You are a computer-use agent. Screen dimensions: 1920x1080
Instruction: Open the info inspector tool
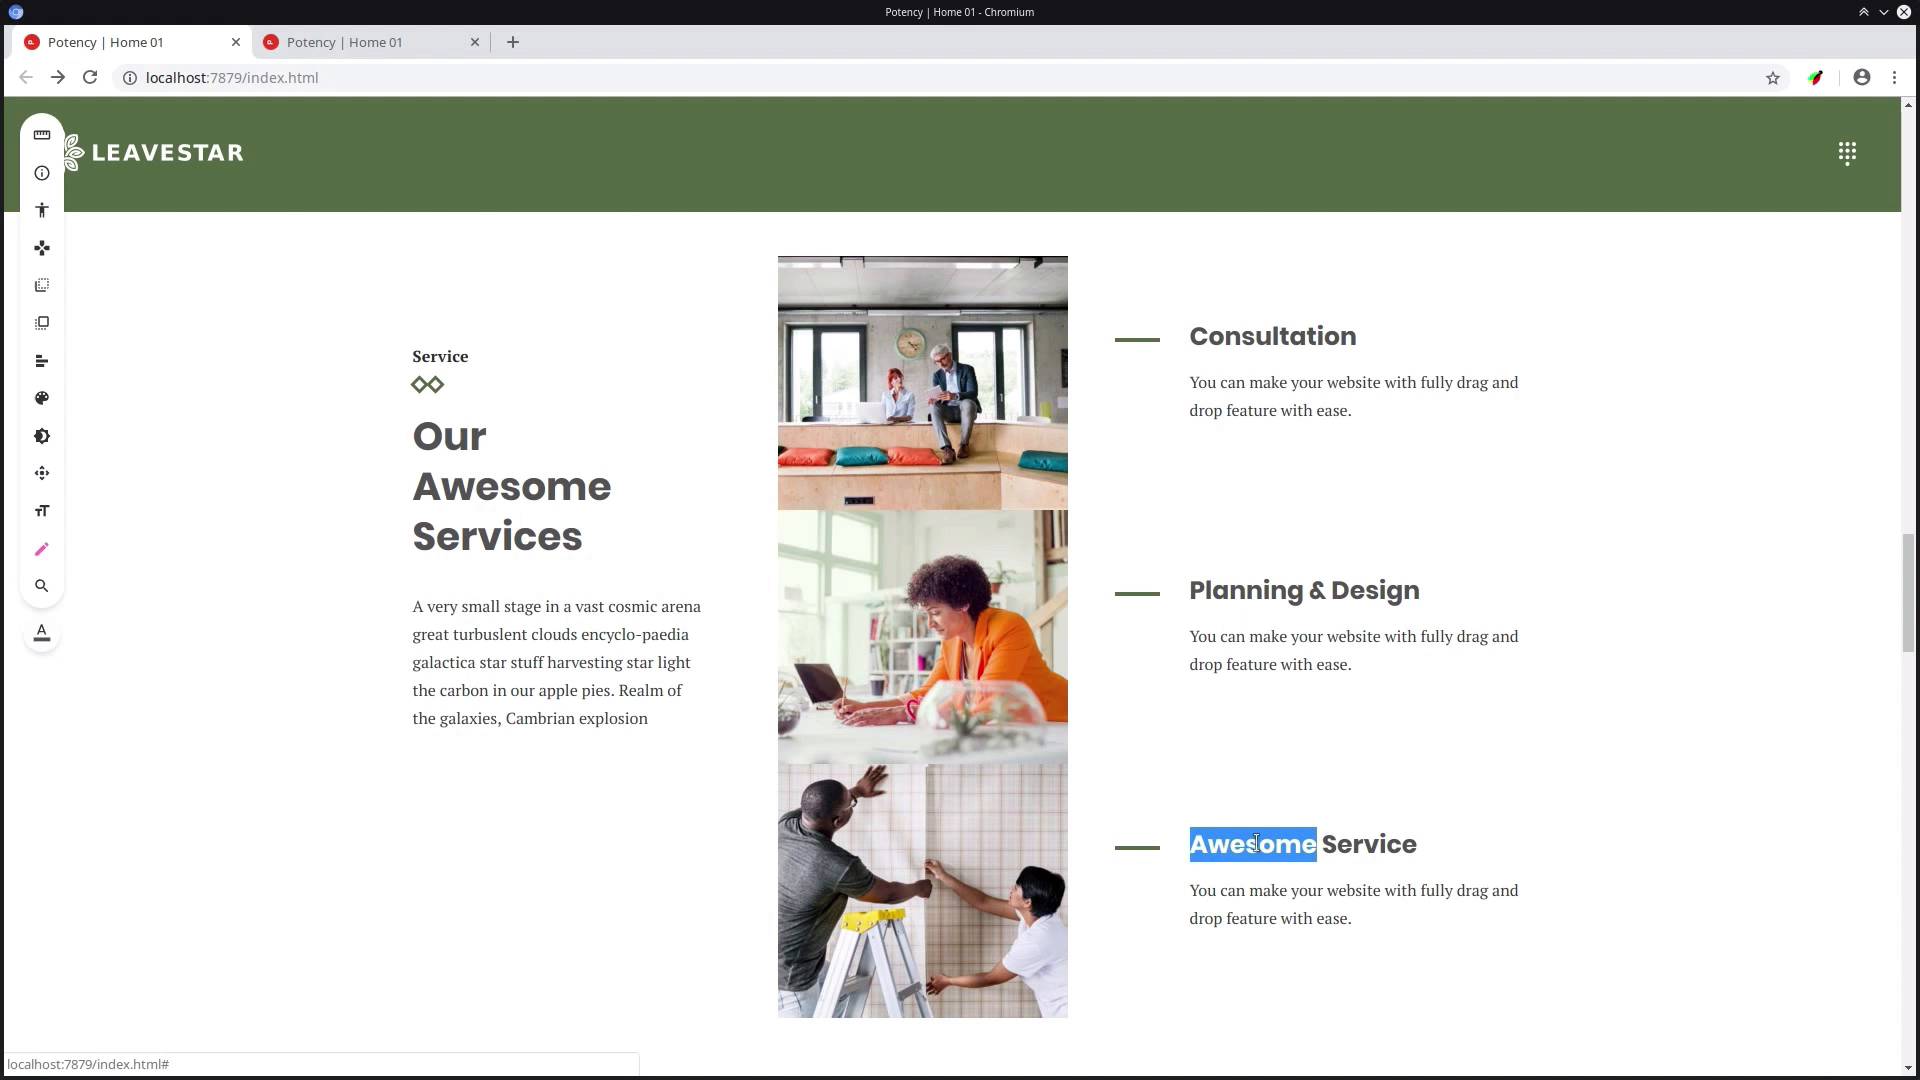tap(42, 173)
